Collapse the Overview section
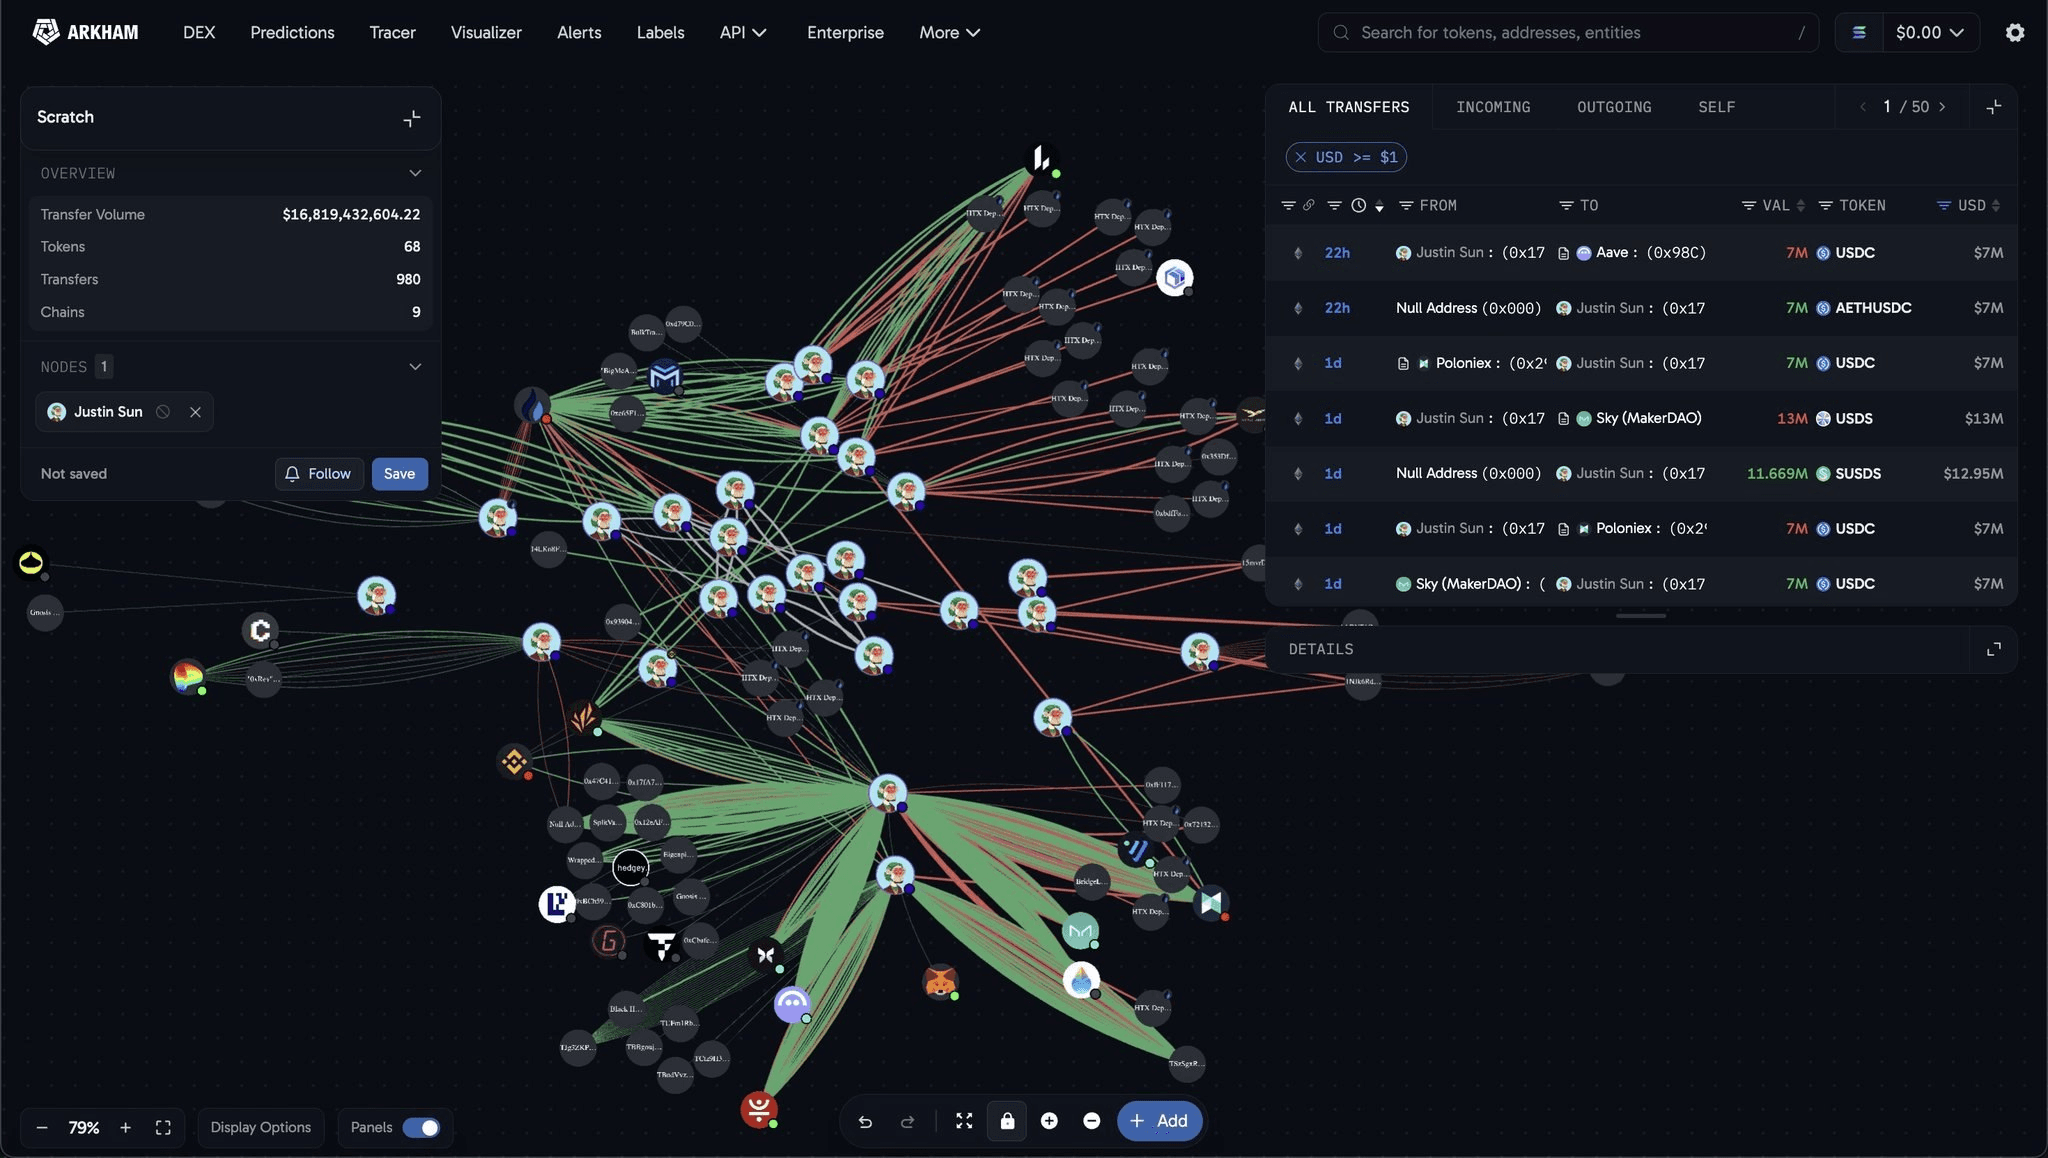 [x=415, y=173]
